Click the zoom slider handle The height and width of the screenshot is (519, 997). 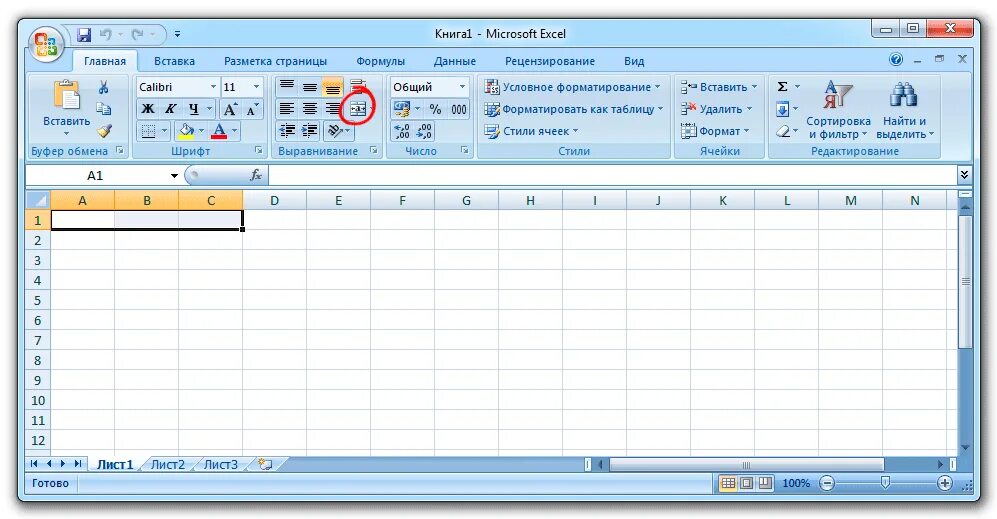coord(885,483)
